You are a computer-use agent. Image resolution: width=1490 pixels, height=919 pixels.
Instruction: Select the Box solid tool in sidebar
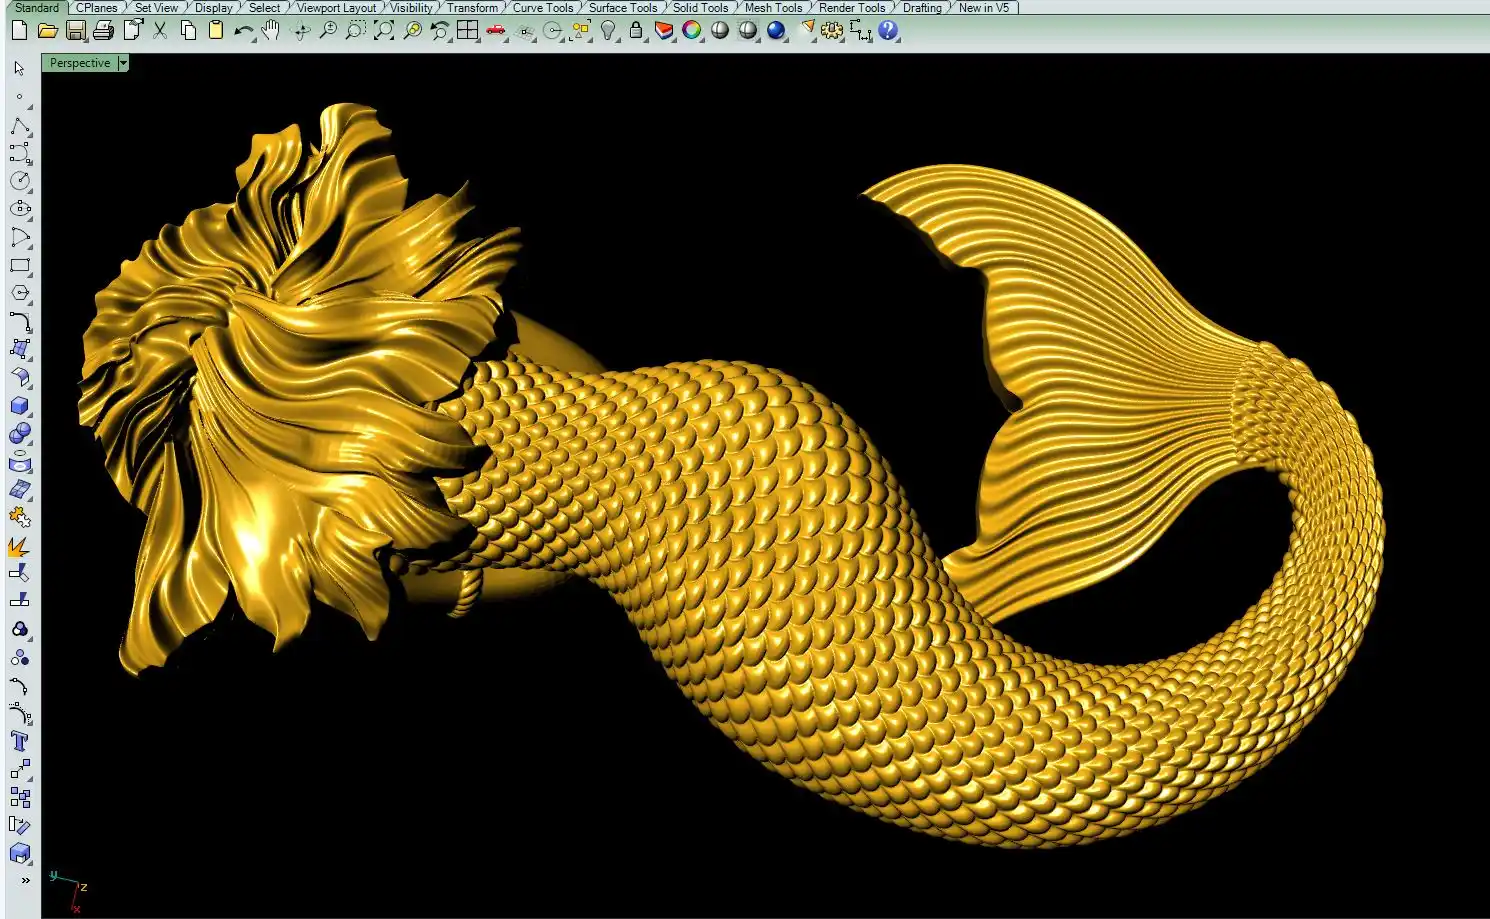pyautogui.click(x=19, y=406)
